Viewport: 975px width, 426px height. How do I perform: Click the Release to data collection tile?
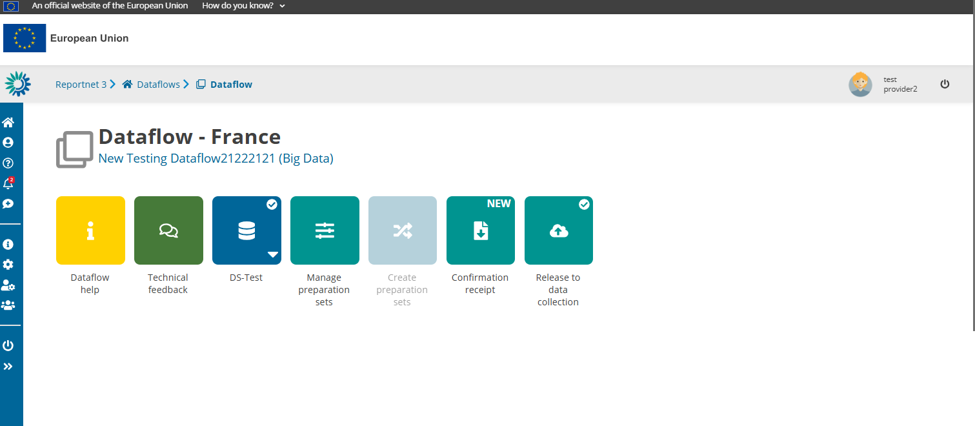point(559,230)
